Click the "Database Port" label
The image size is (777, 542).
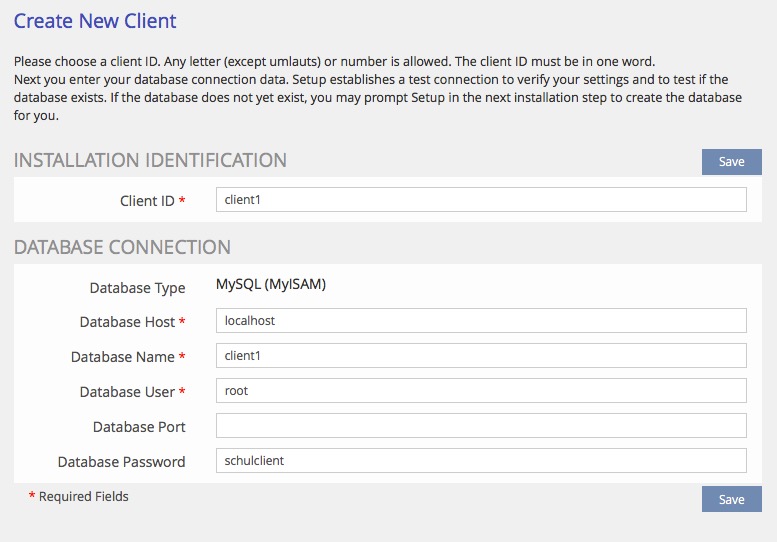139,427
